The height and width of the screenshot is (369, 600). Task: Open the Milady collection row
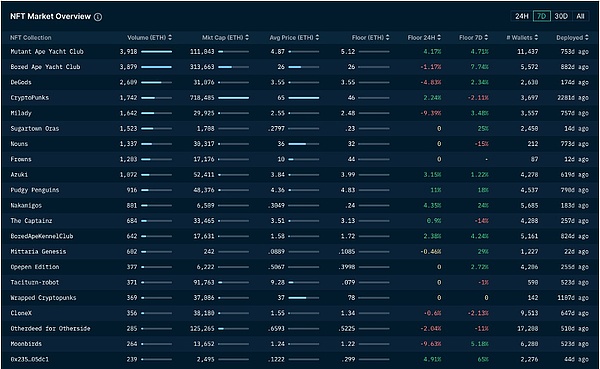click(300, 113)
